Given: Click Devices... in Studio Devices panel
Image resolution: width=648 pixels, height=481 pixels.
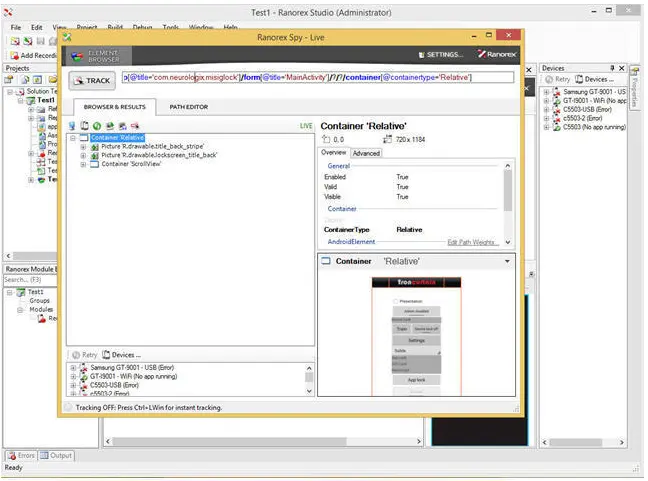Looking at the screenshot, I should 595,79.
